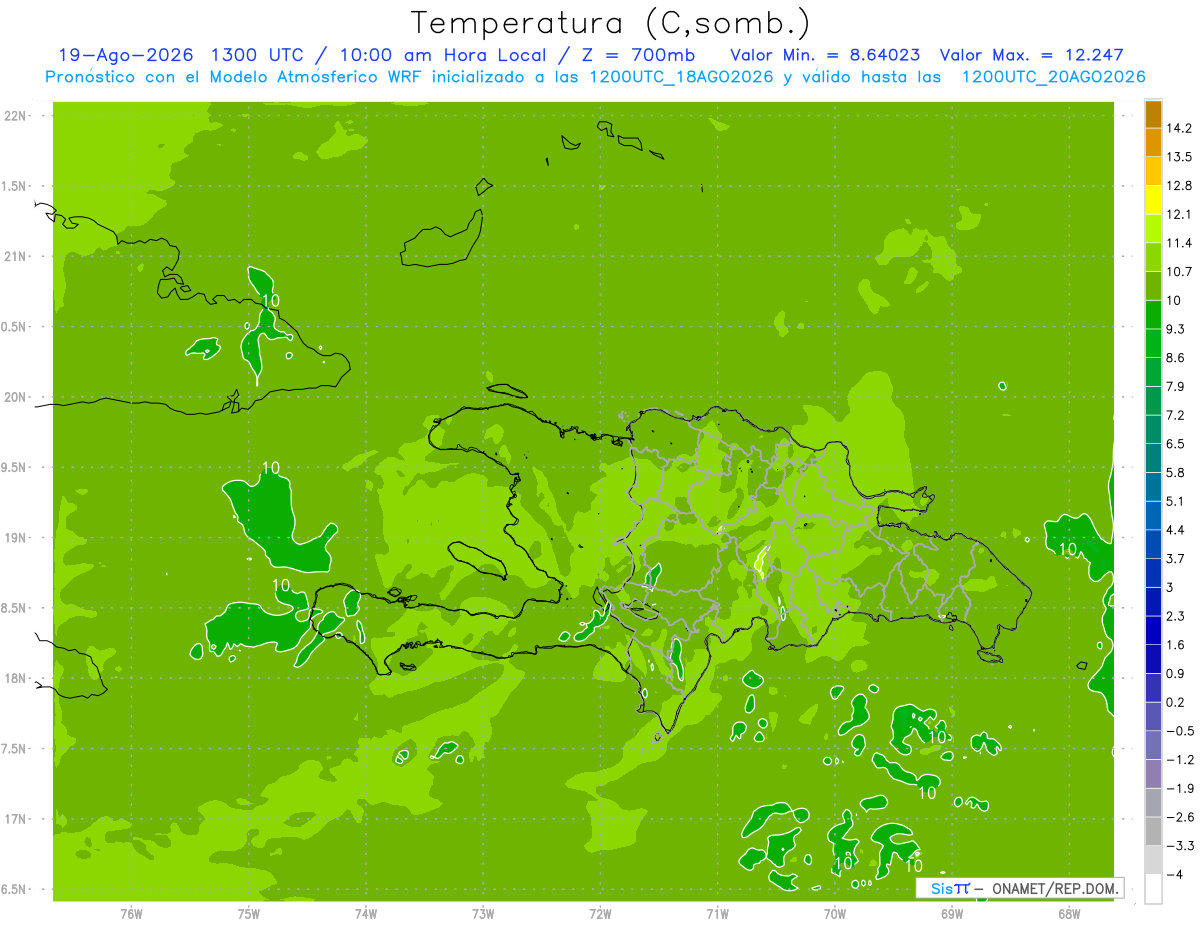This screenshot has height=927, width=1200.
Task: Pick the swatch between 9.3 and 10
Action: coord(1153,314)
